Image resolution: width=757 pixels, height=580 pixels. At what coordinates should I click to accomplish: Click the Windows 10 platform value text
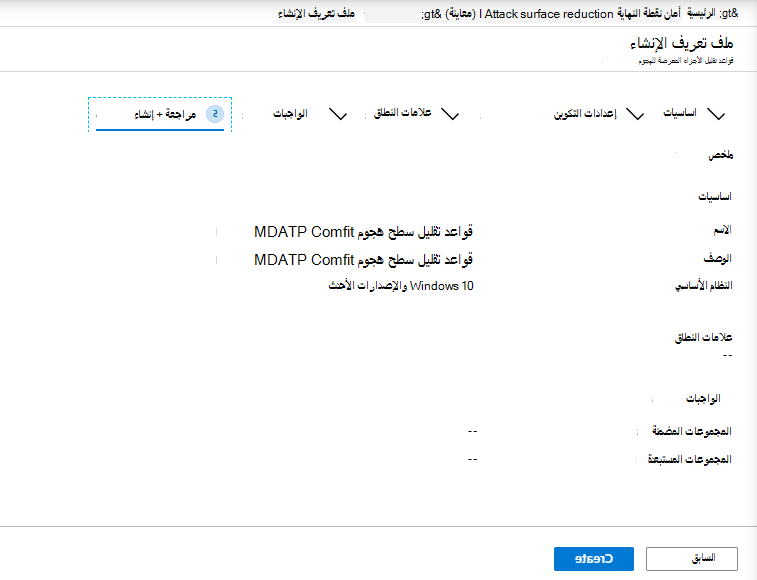click(401, 286)
